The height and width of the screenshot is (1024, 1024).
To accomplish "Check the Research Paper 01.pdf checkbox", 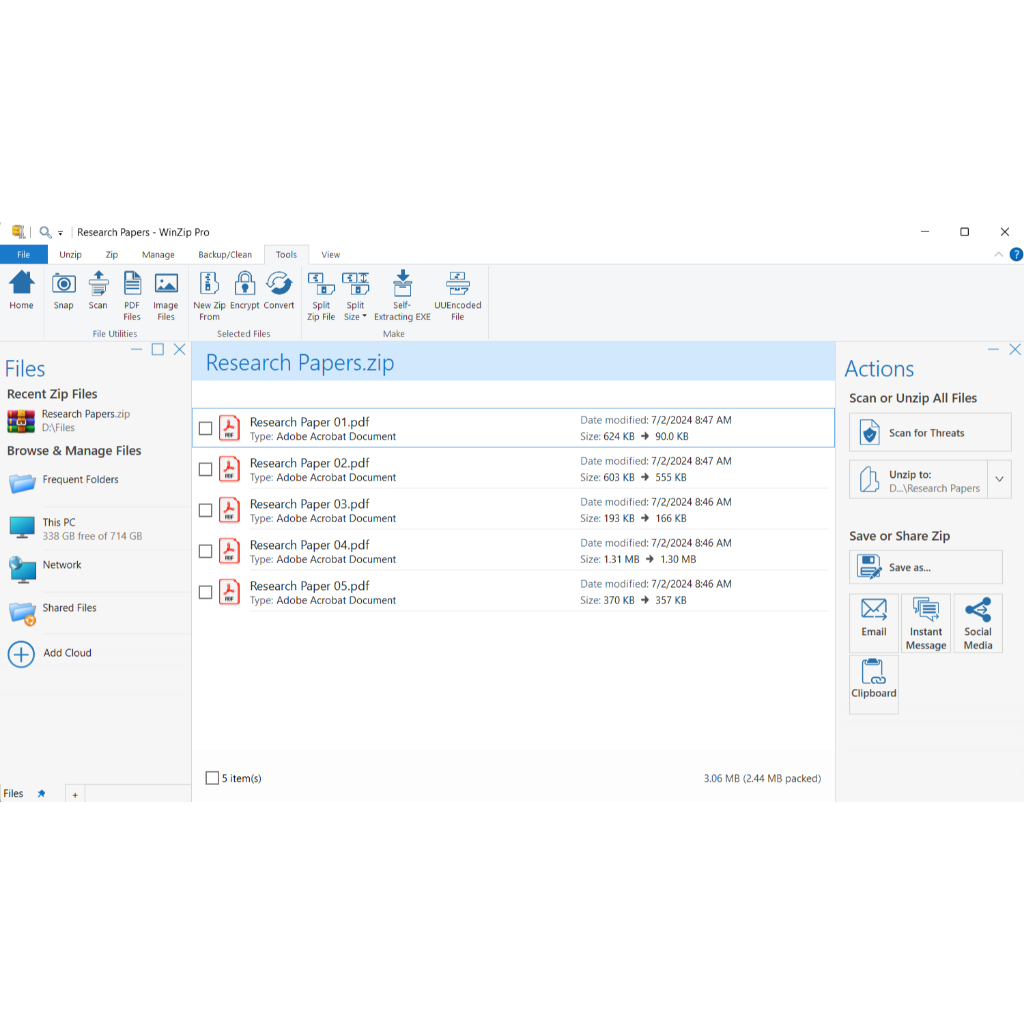I will [206, 429].
